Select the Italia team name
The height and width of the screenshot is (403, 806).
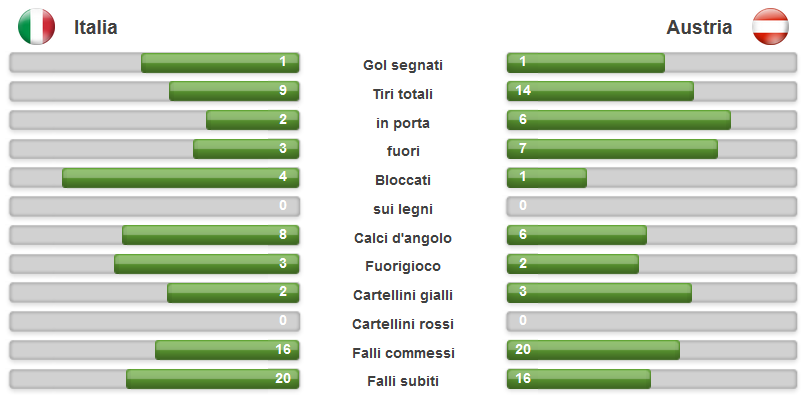coord(96,27)
